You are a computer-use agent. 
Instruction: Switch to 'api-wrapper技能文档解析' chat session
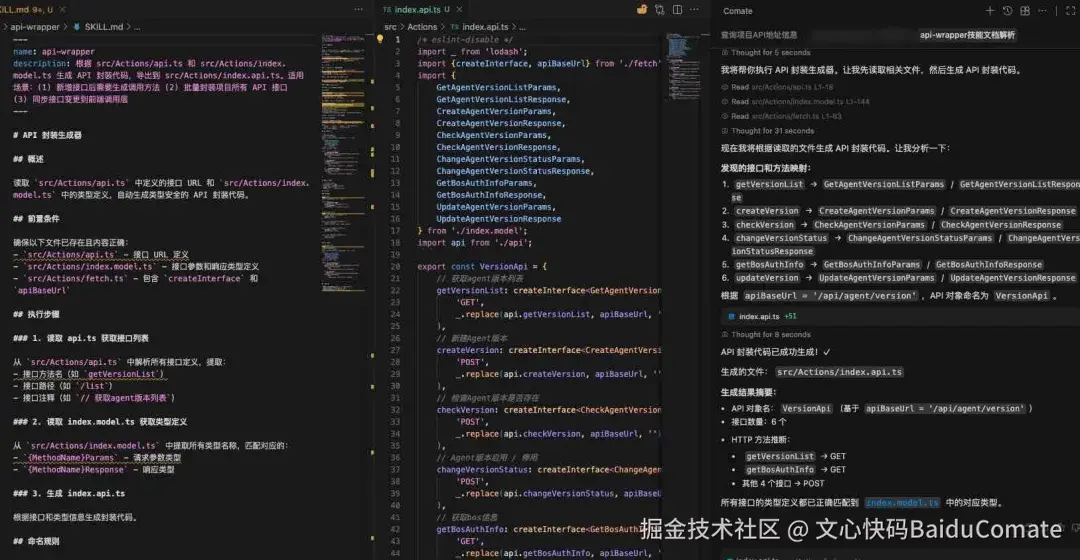[967, 35]
